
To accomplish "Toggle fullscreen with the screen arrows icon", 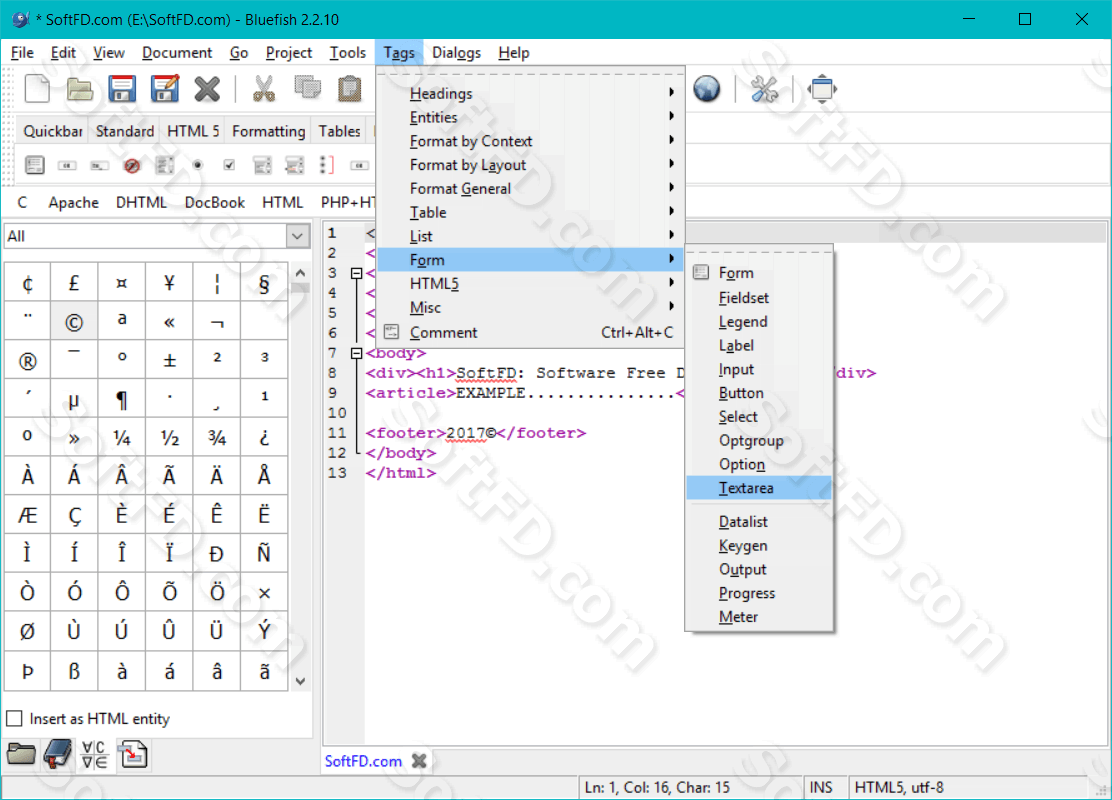I will (x=822, y=89).
